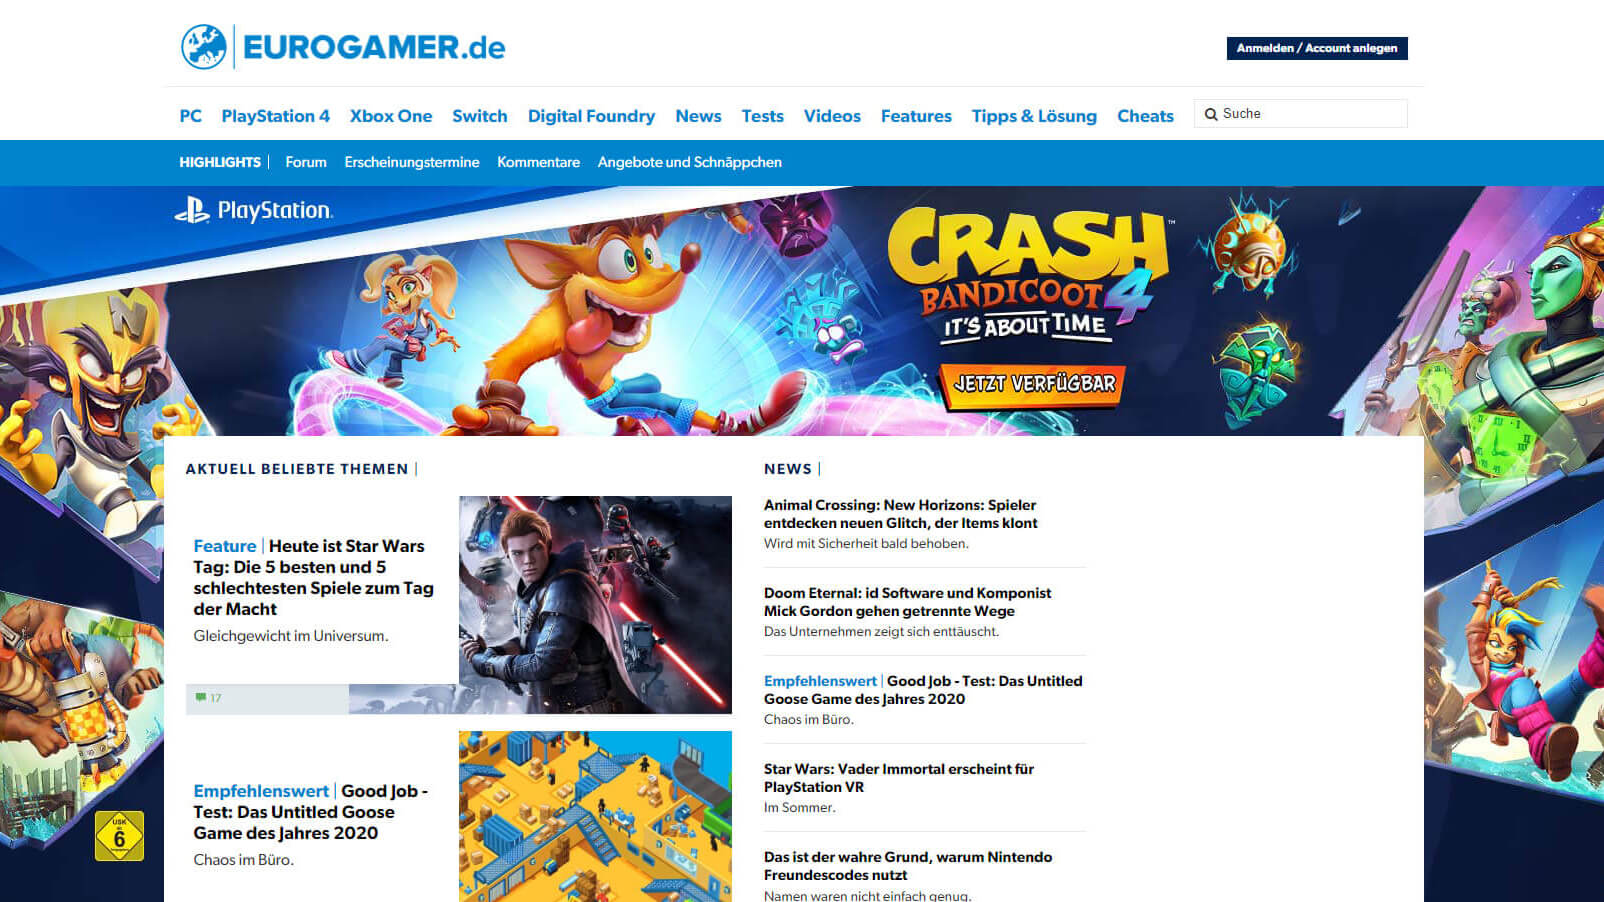The width and height of the screenshot is (1604, 902).
Task: Type in the Suche search field
Action: coord(1310,114)
